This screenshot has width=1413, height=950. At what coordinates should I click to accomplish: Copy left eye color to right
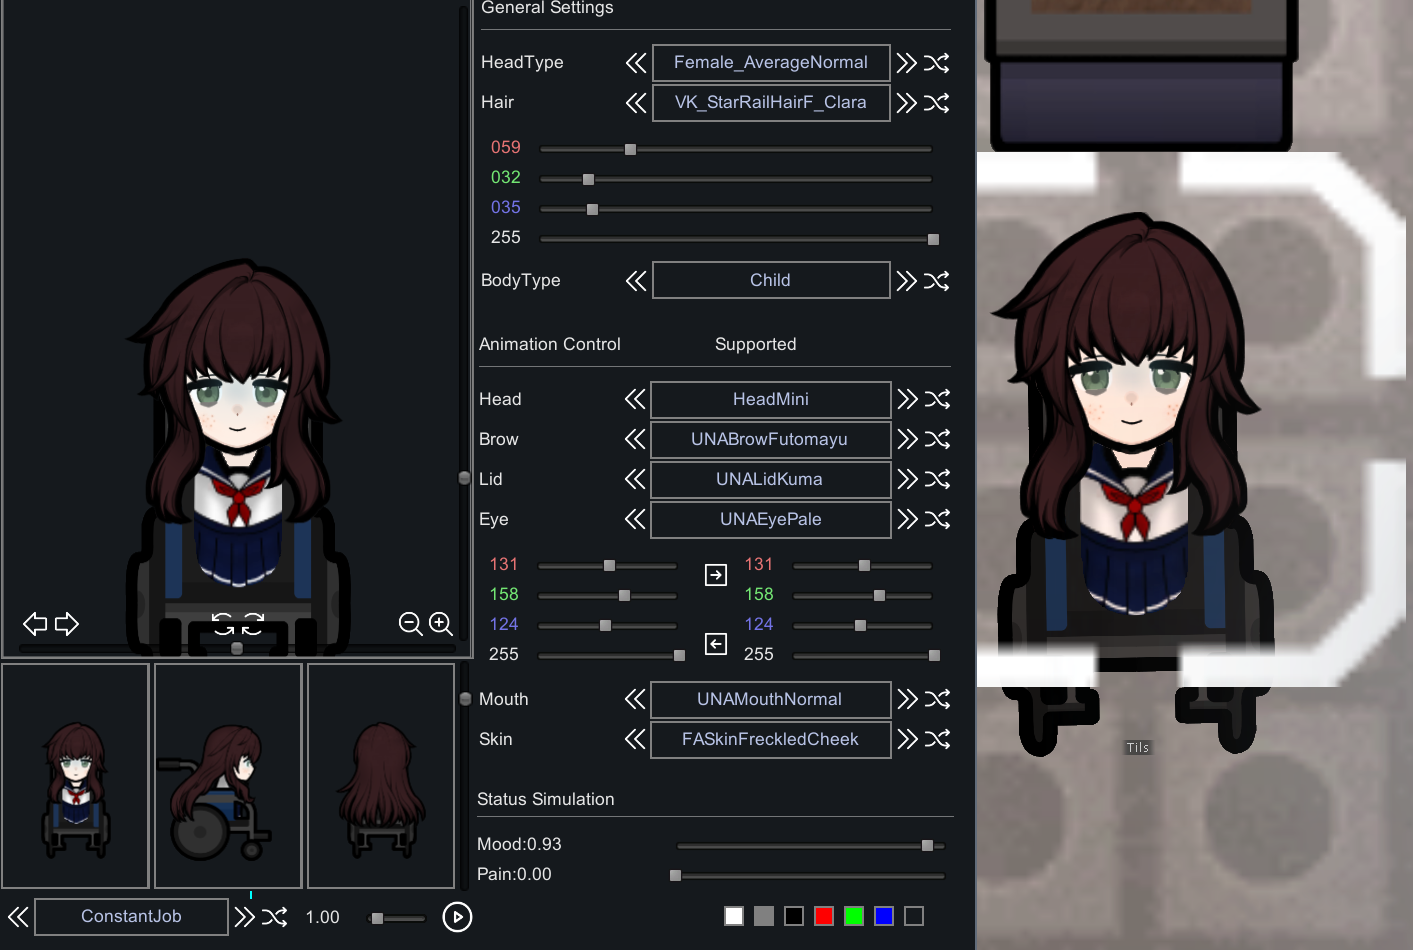[716, 575]
